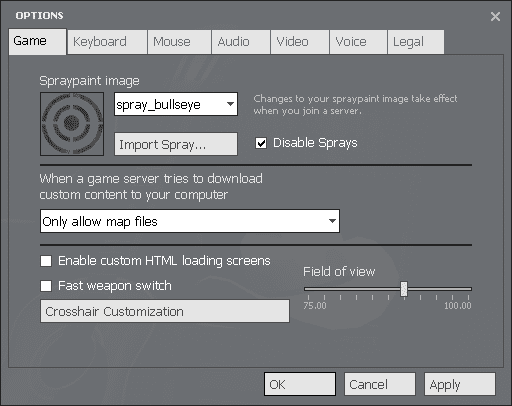Open the Voice tab
The width and height of the screenshot is (512, 406).
[x=358, y=42]
